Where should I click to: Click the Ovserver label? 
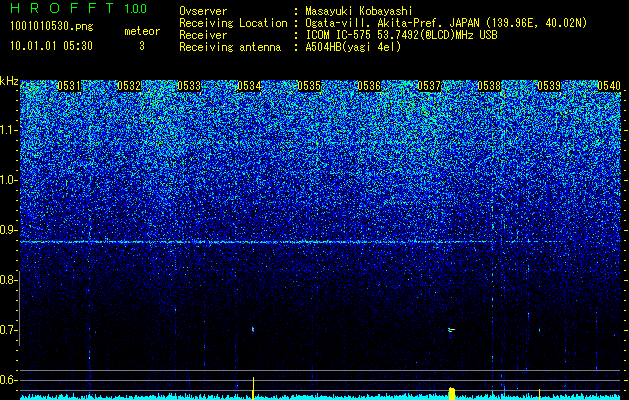pos(203,11)
